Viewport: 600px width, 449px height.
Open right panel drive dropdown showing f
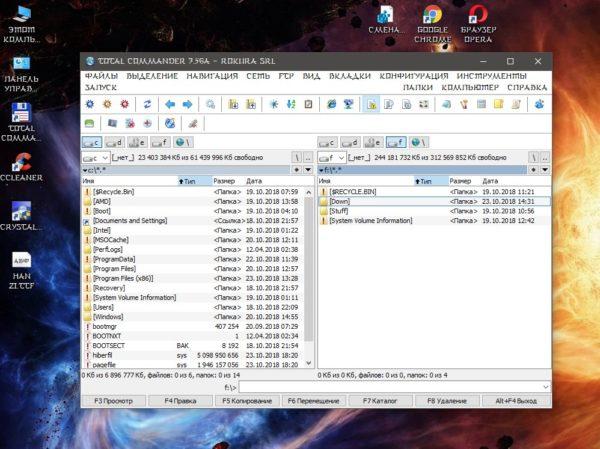(x=332, y=158)
